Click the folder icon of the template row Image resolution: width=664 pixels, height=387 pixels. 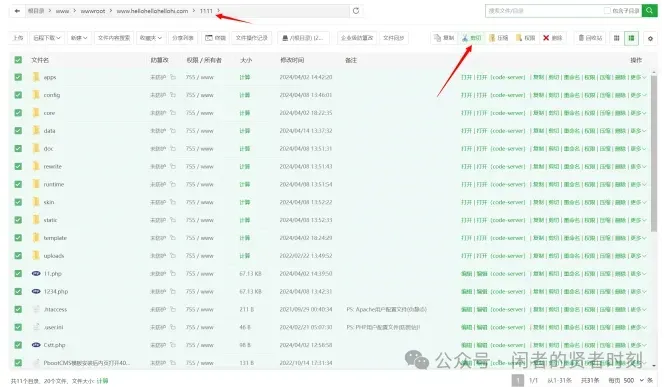click(x=36, y=238)
